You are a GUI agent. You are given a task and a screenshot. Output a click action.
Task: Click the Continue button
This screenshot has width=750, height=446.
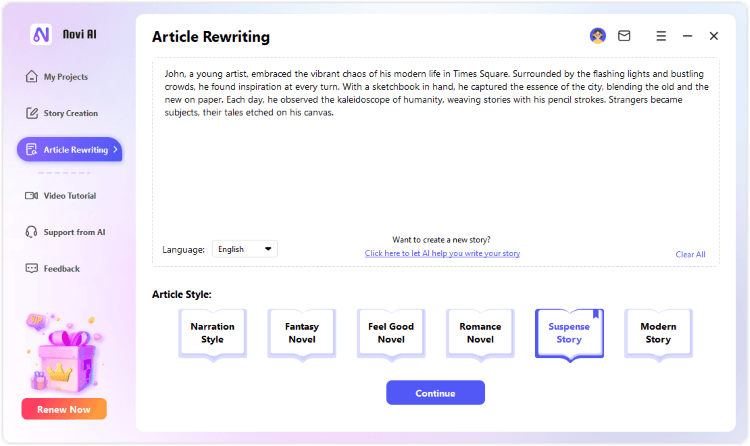[x=435, y=393]
